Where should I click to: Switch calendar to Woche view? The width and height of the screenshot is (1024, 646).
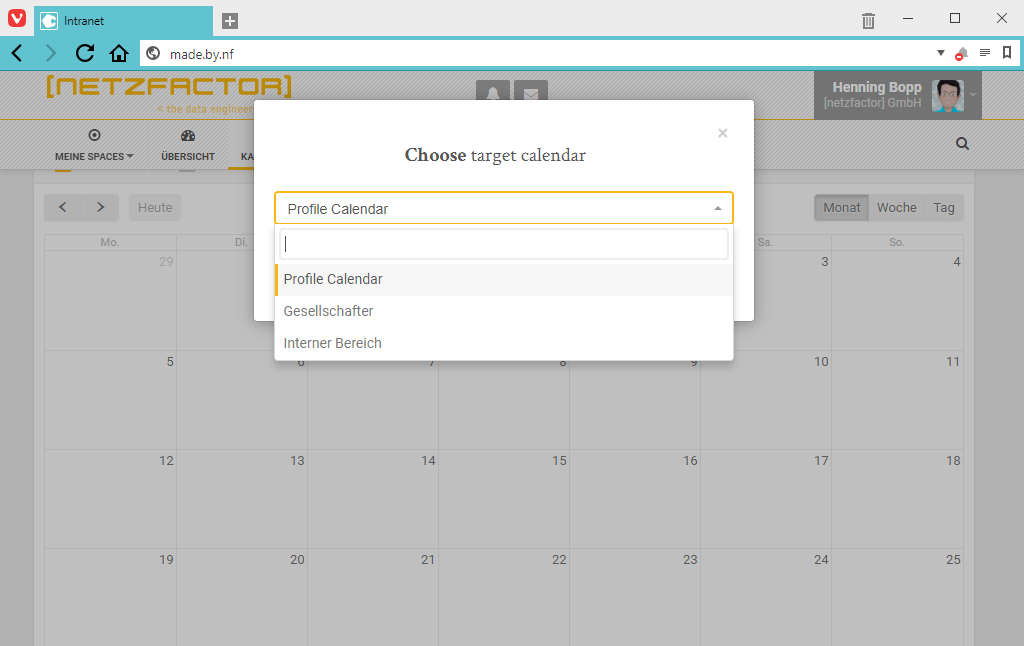click(x=897, y=208)
